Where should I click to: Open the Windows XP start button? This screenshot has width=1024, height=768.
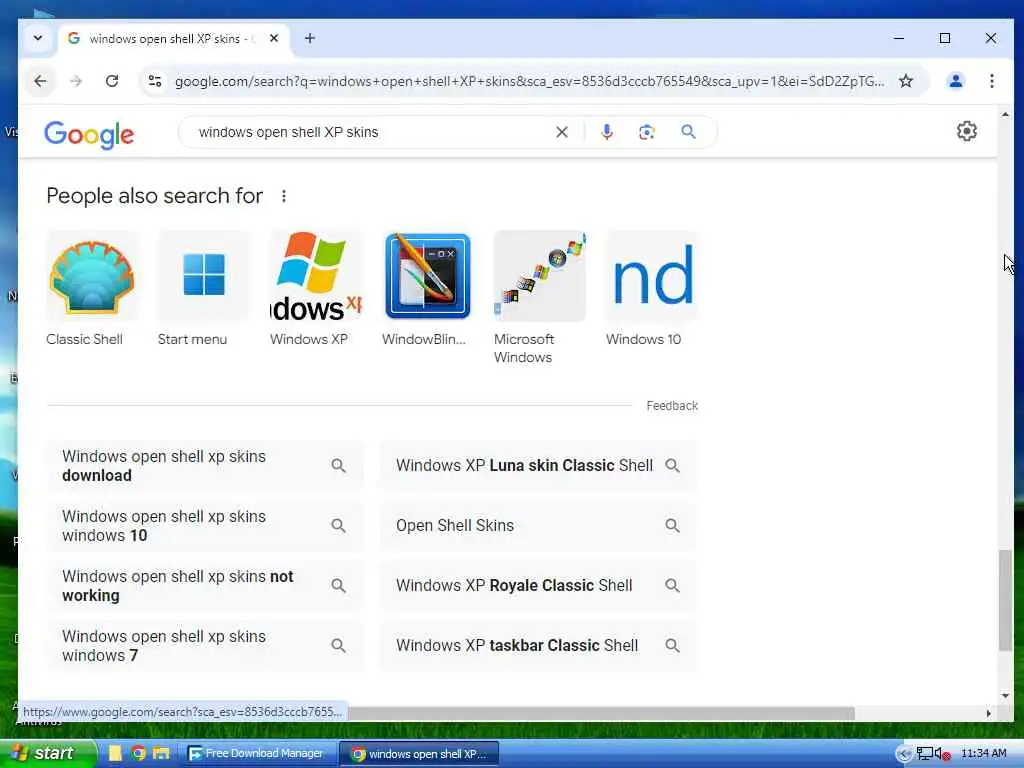tap(47, 754)
